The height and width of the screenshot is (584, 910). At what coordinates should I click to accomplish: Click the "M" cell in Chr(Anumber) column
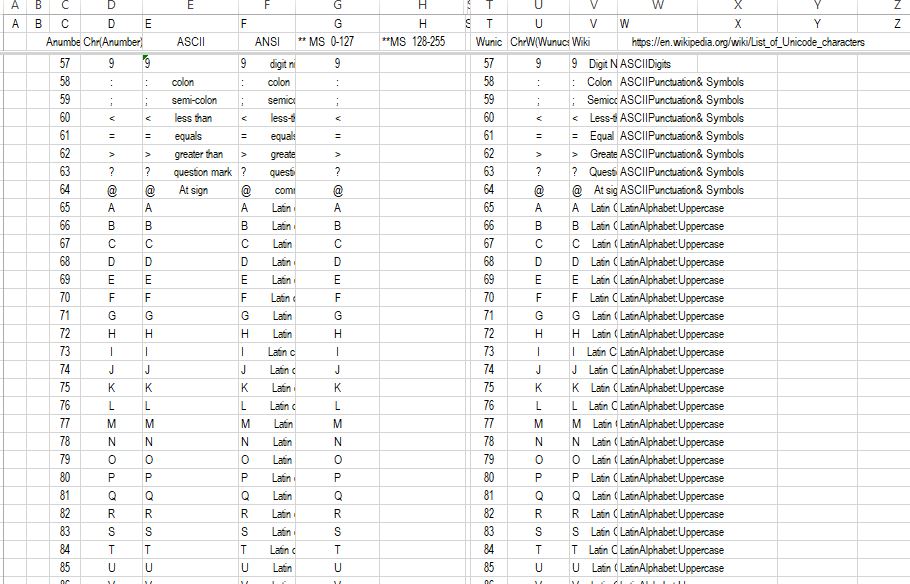(111, 424)
